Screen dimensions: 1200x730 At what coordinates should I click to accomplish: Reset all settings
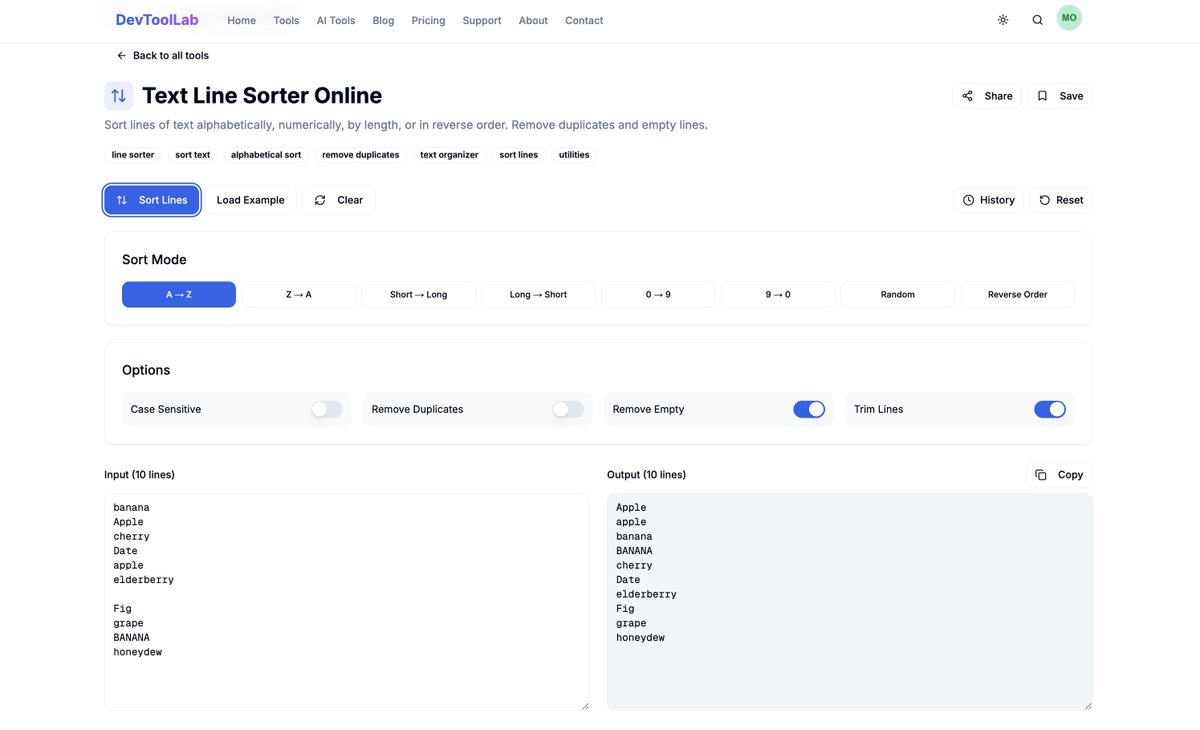click(1061, 200)
